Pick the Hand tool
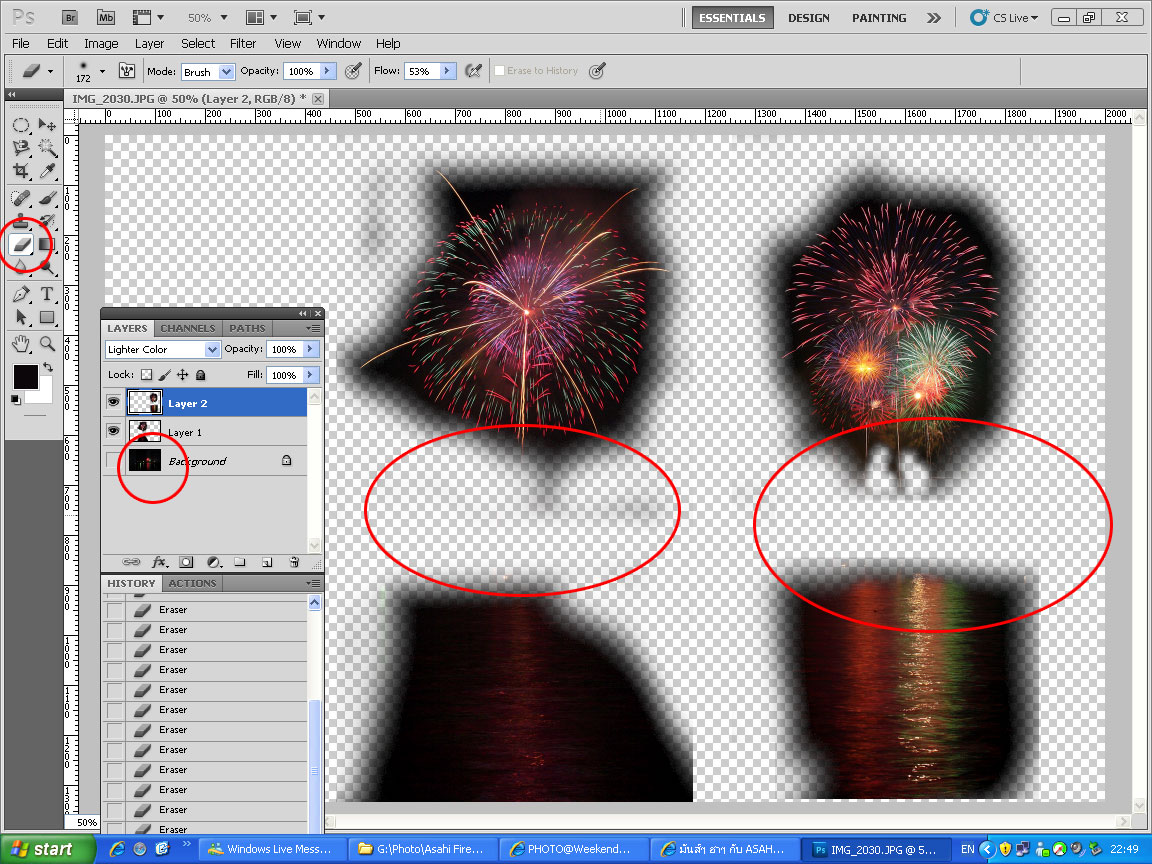The image size is (1152, 864). tap(21, 344)
